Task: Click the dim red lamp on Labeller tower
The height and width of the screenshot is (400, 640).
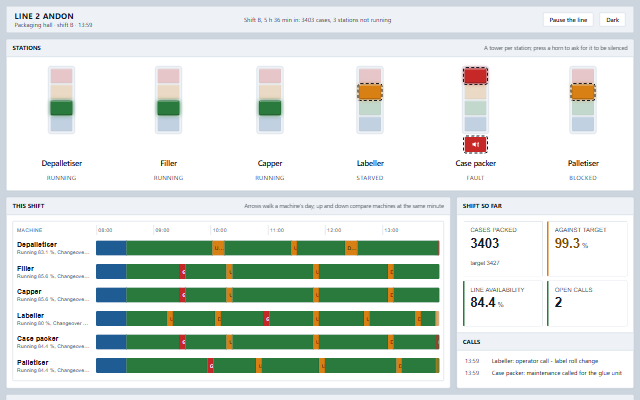Action: 370,76
